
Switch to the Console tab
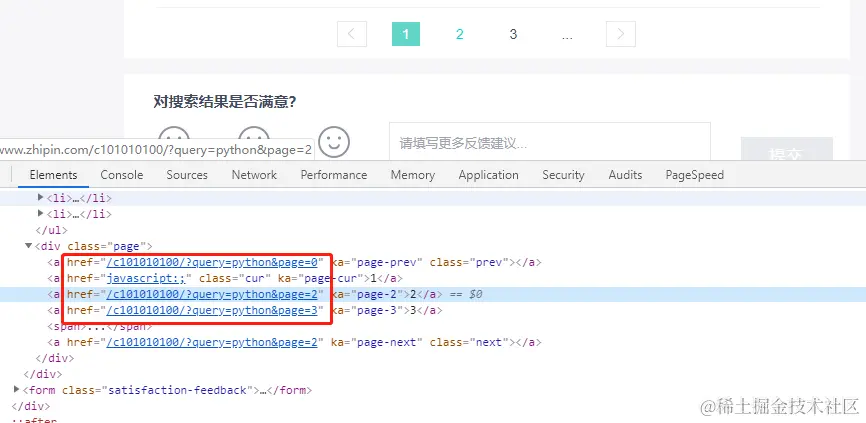tap(122, 175)
